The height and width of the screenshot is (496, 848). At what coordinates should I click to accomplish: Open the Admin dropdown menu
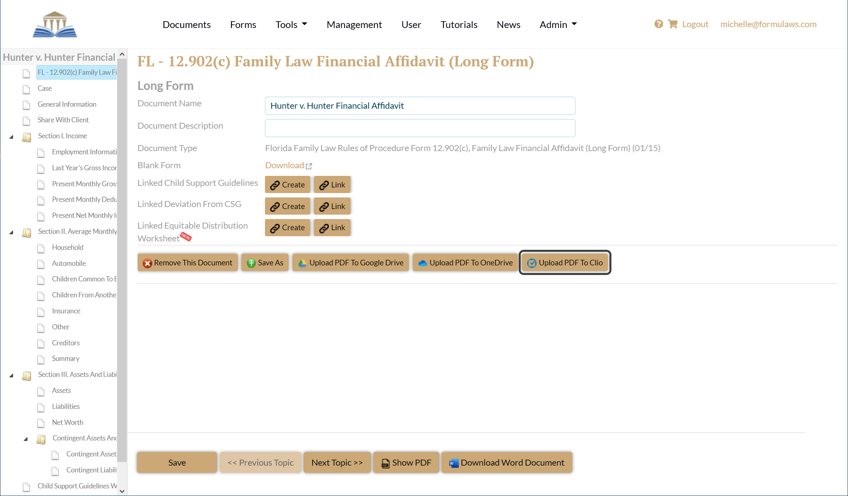click(558, 24)
